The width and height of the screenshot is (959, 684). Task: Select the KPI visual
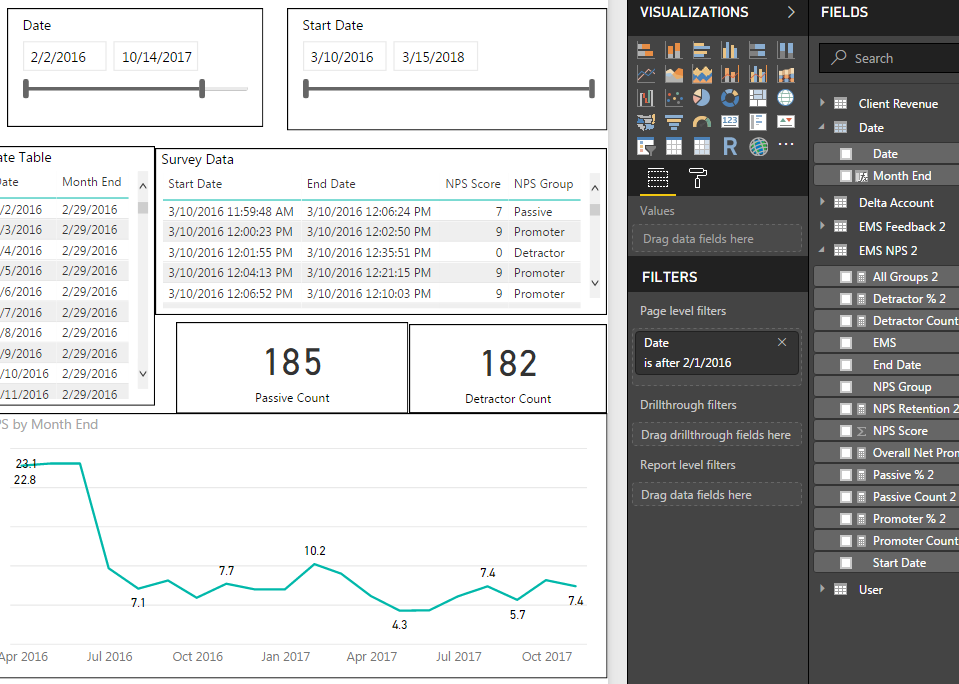[786, 122]
